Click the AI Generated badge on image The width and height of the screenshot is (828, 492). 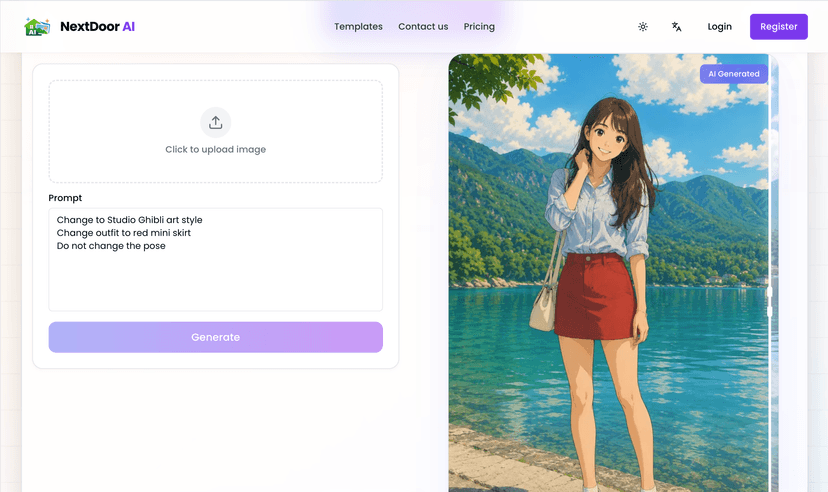tap(733, 74)
